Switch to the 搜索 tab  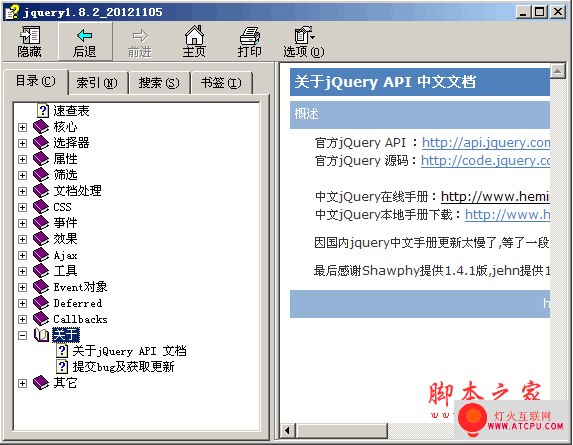coord(159,83)
